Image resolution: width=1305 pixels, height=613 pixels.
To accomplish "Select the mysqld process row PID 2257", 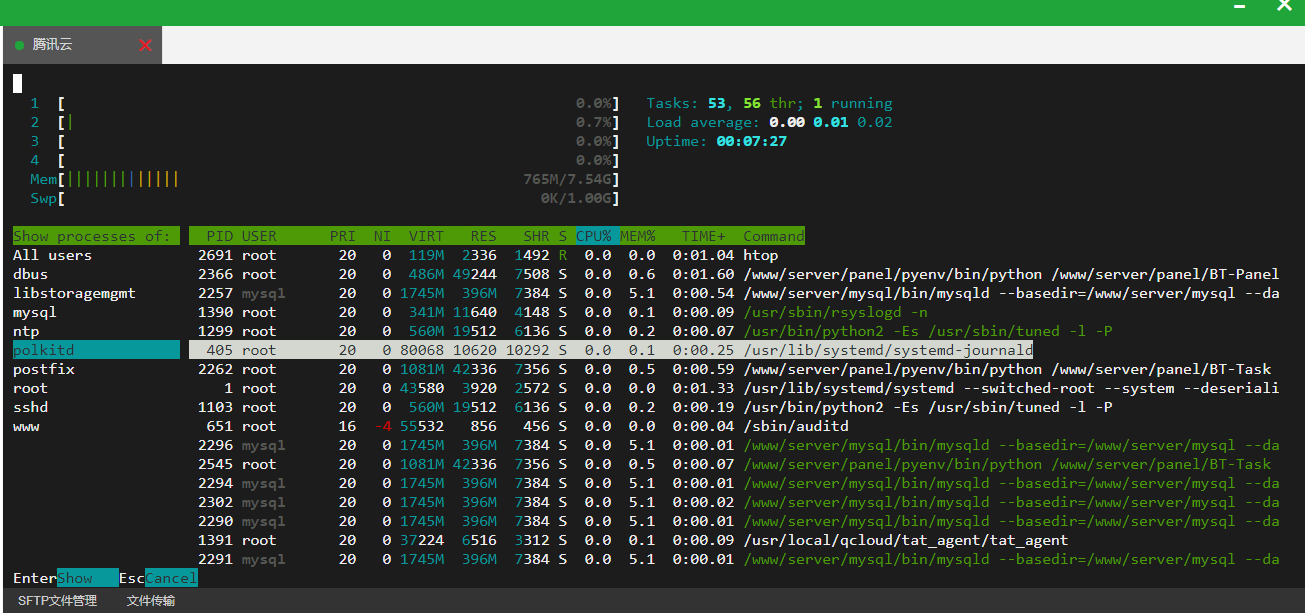I will pos(734,293).
